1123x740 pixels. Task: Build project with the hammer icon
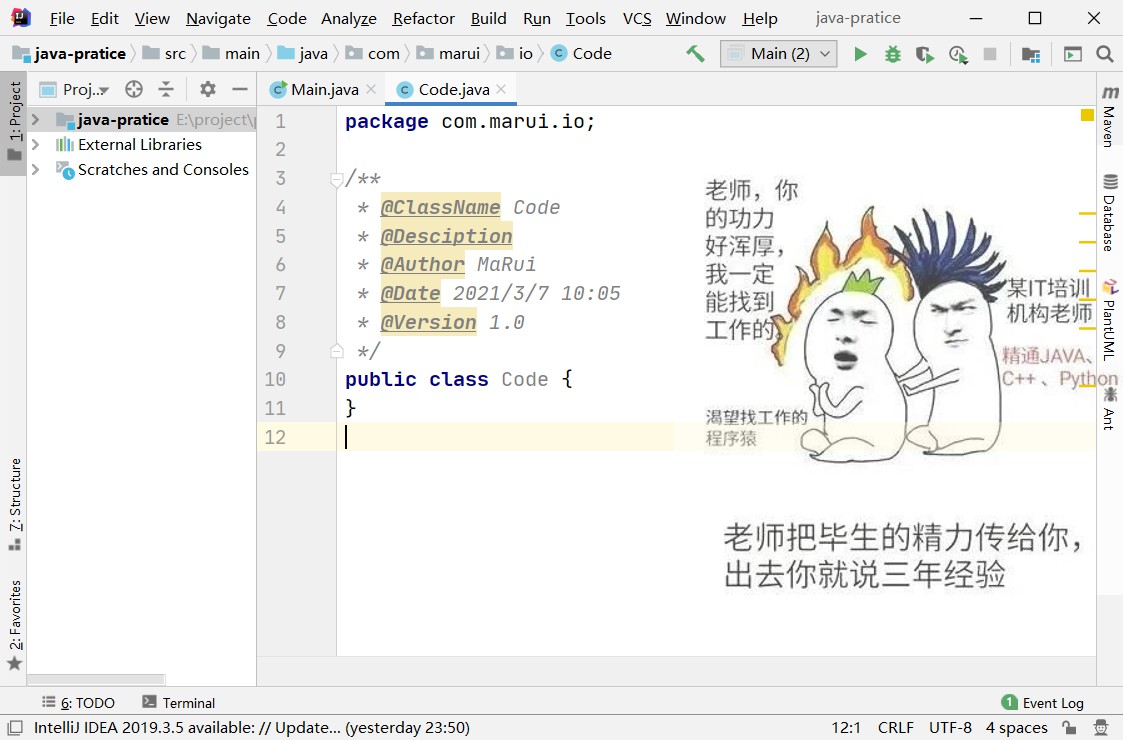(x=695, y=54)
